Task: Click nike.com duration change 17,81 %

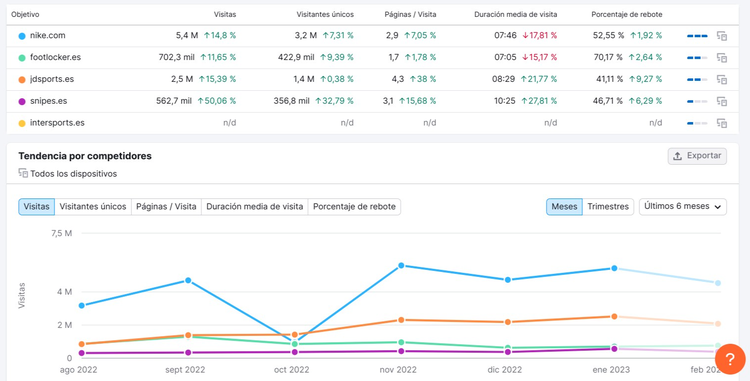Action: pyautogui.click(x=540, y=35)
